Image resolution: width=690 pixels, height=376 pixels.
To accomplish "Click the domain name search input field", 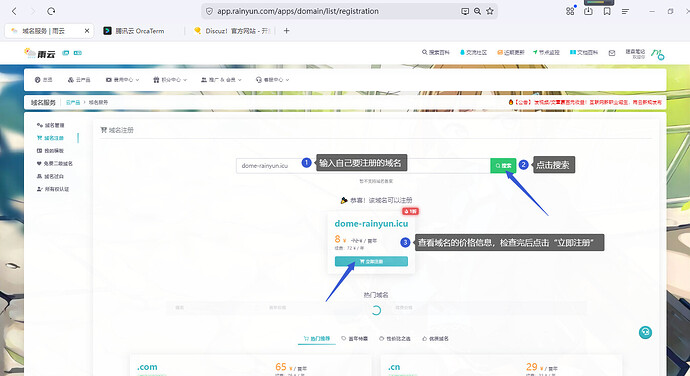I will (x=363, y=166).
